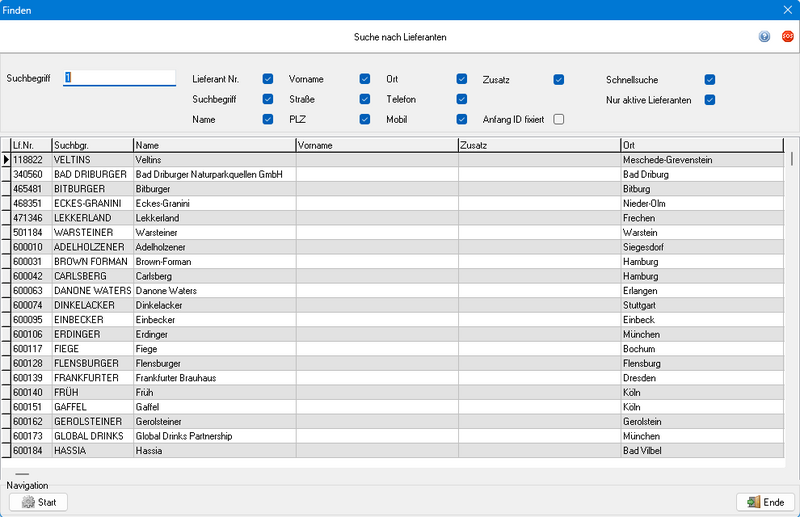The height and width of the screenshot is (517, 800).
Task: Click the Name column header
Action: pos(214,145)
